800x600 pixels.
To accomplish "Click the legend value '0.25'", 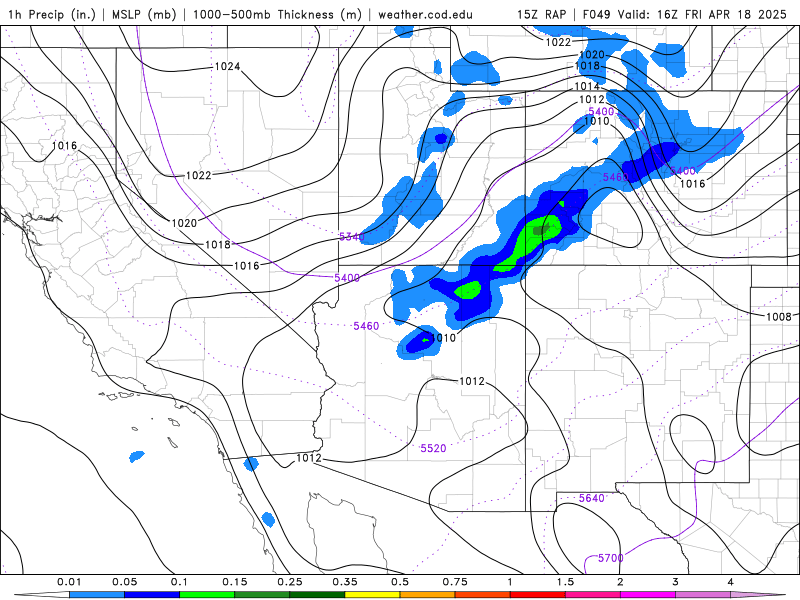I will pos(290,582).
